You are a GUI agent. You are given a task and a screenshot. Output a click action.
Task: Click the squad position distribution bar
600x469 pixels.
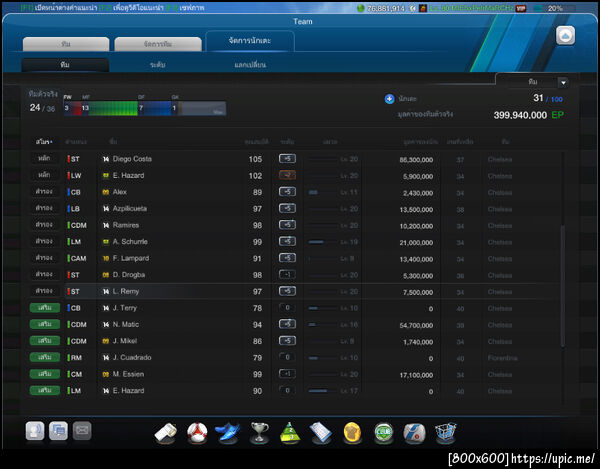145,108
